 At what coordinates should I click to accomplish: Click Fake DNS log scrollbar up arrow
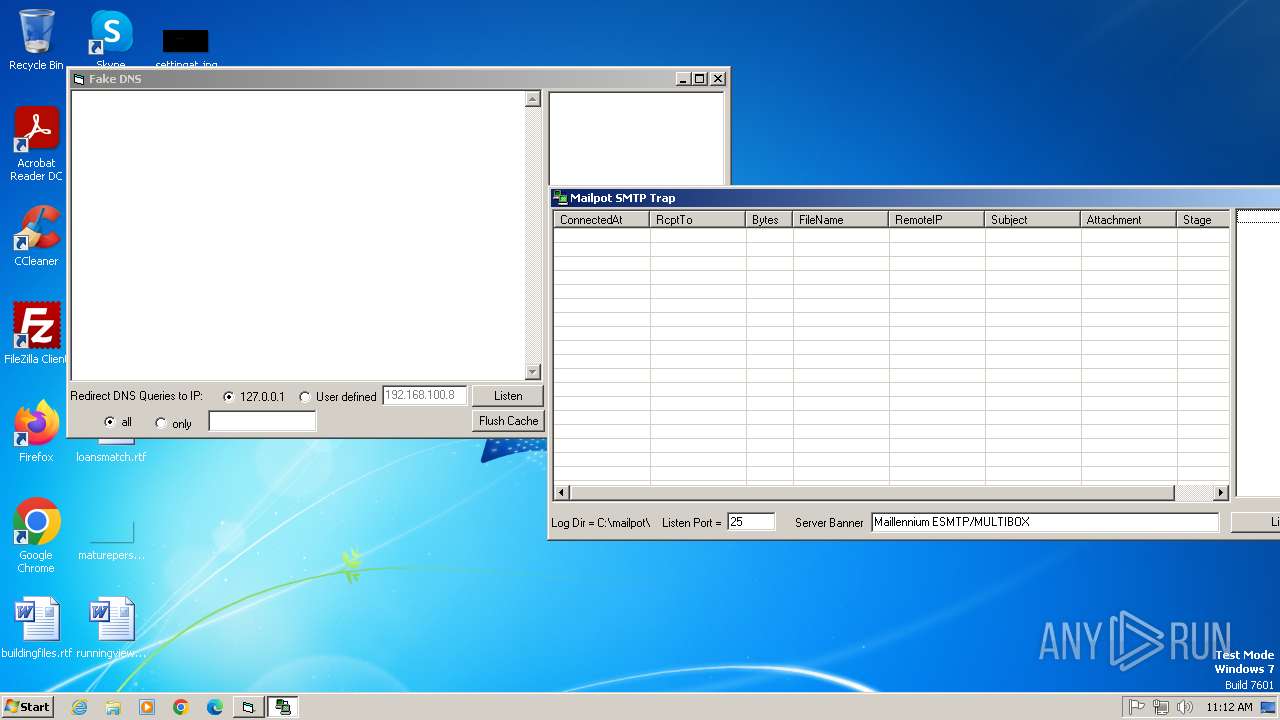click(533, 99)
